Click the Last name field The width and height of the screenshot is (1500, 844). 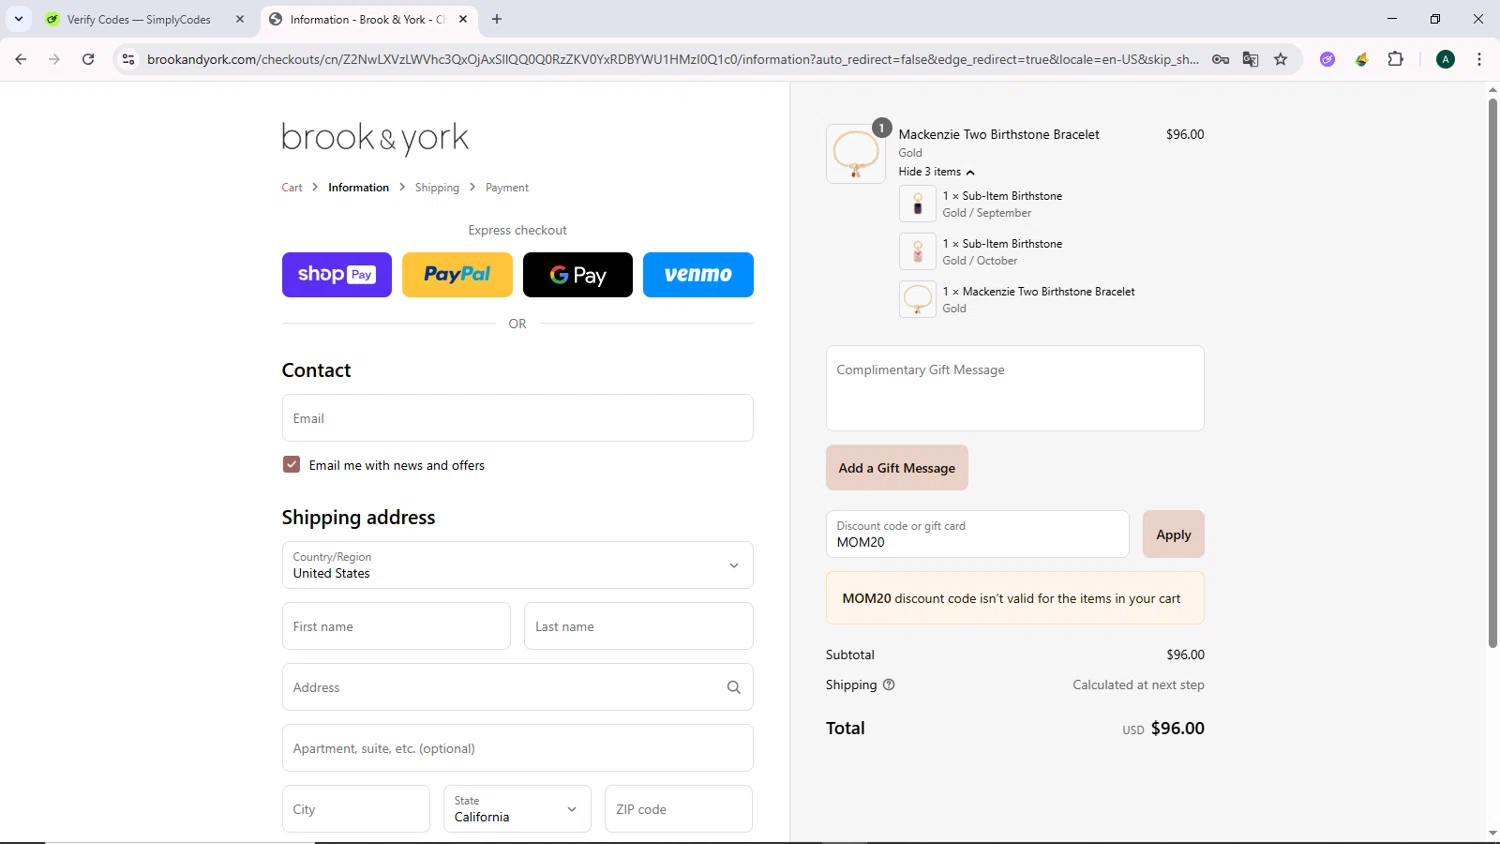(x=638, y=626)
